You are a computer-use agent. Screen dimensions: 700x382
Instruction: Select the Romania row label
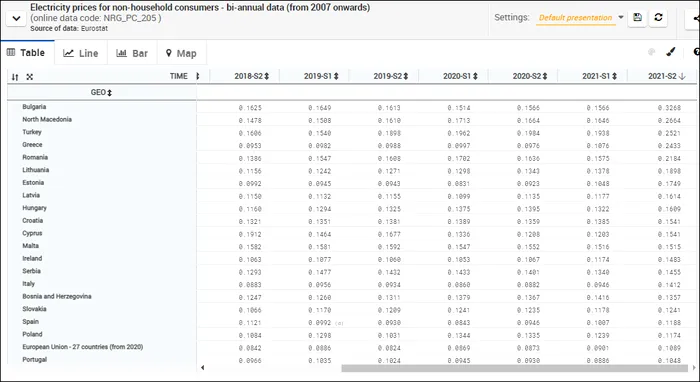35,157
